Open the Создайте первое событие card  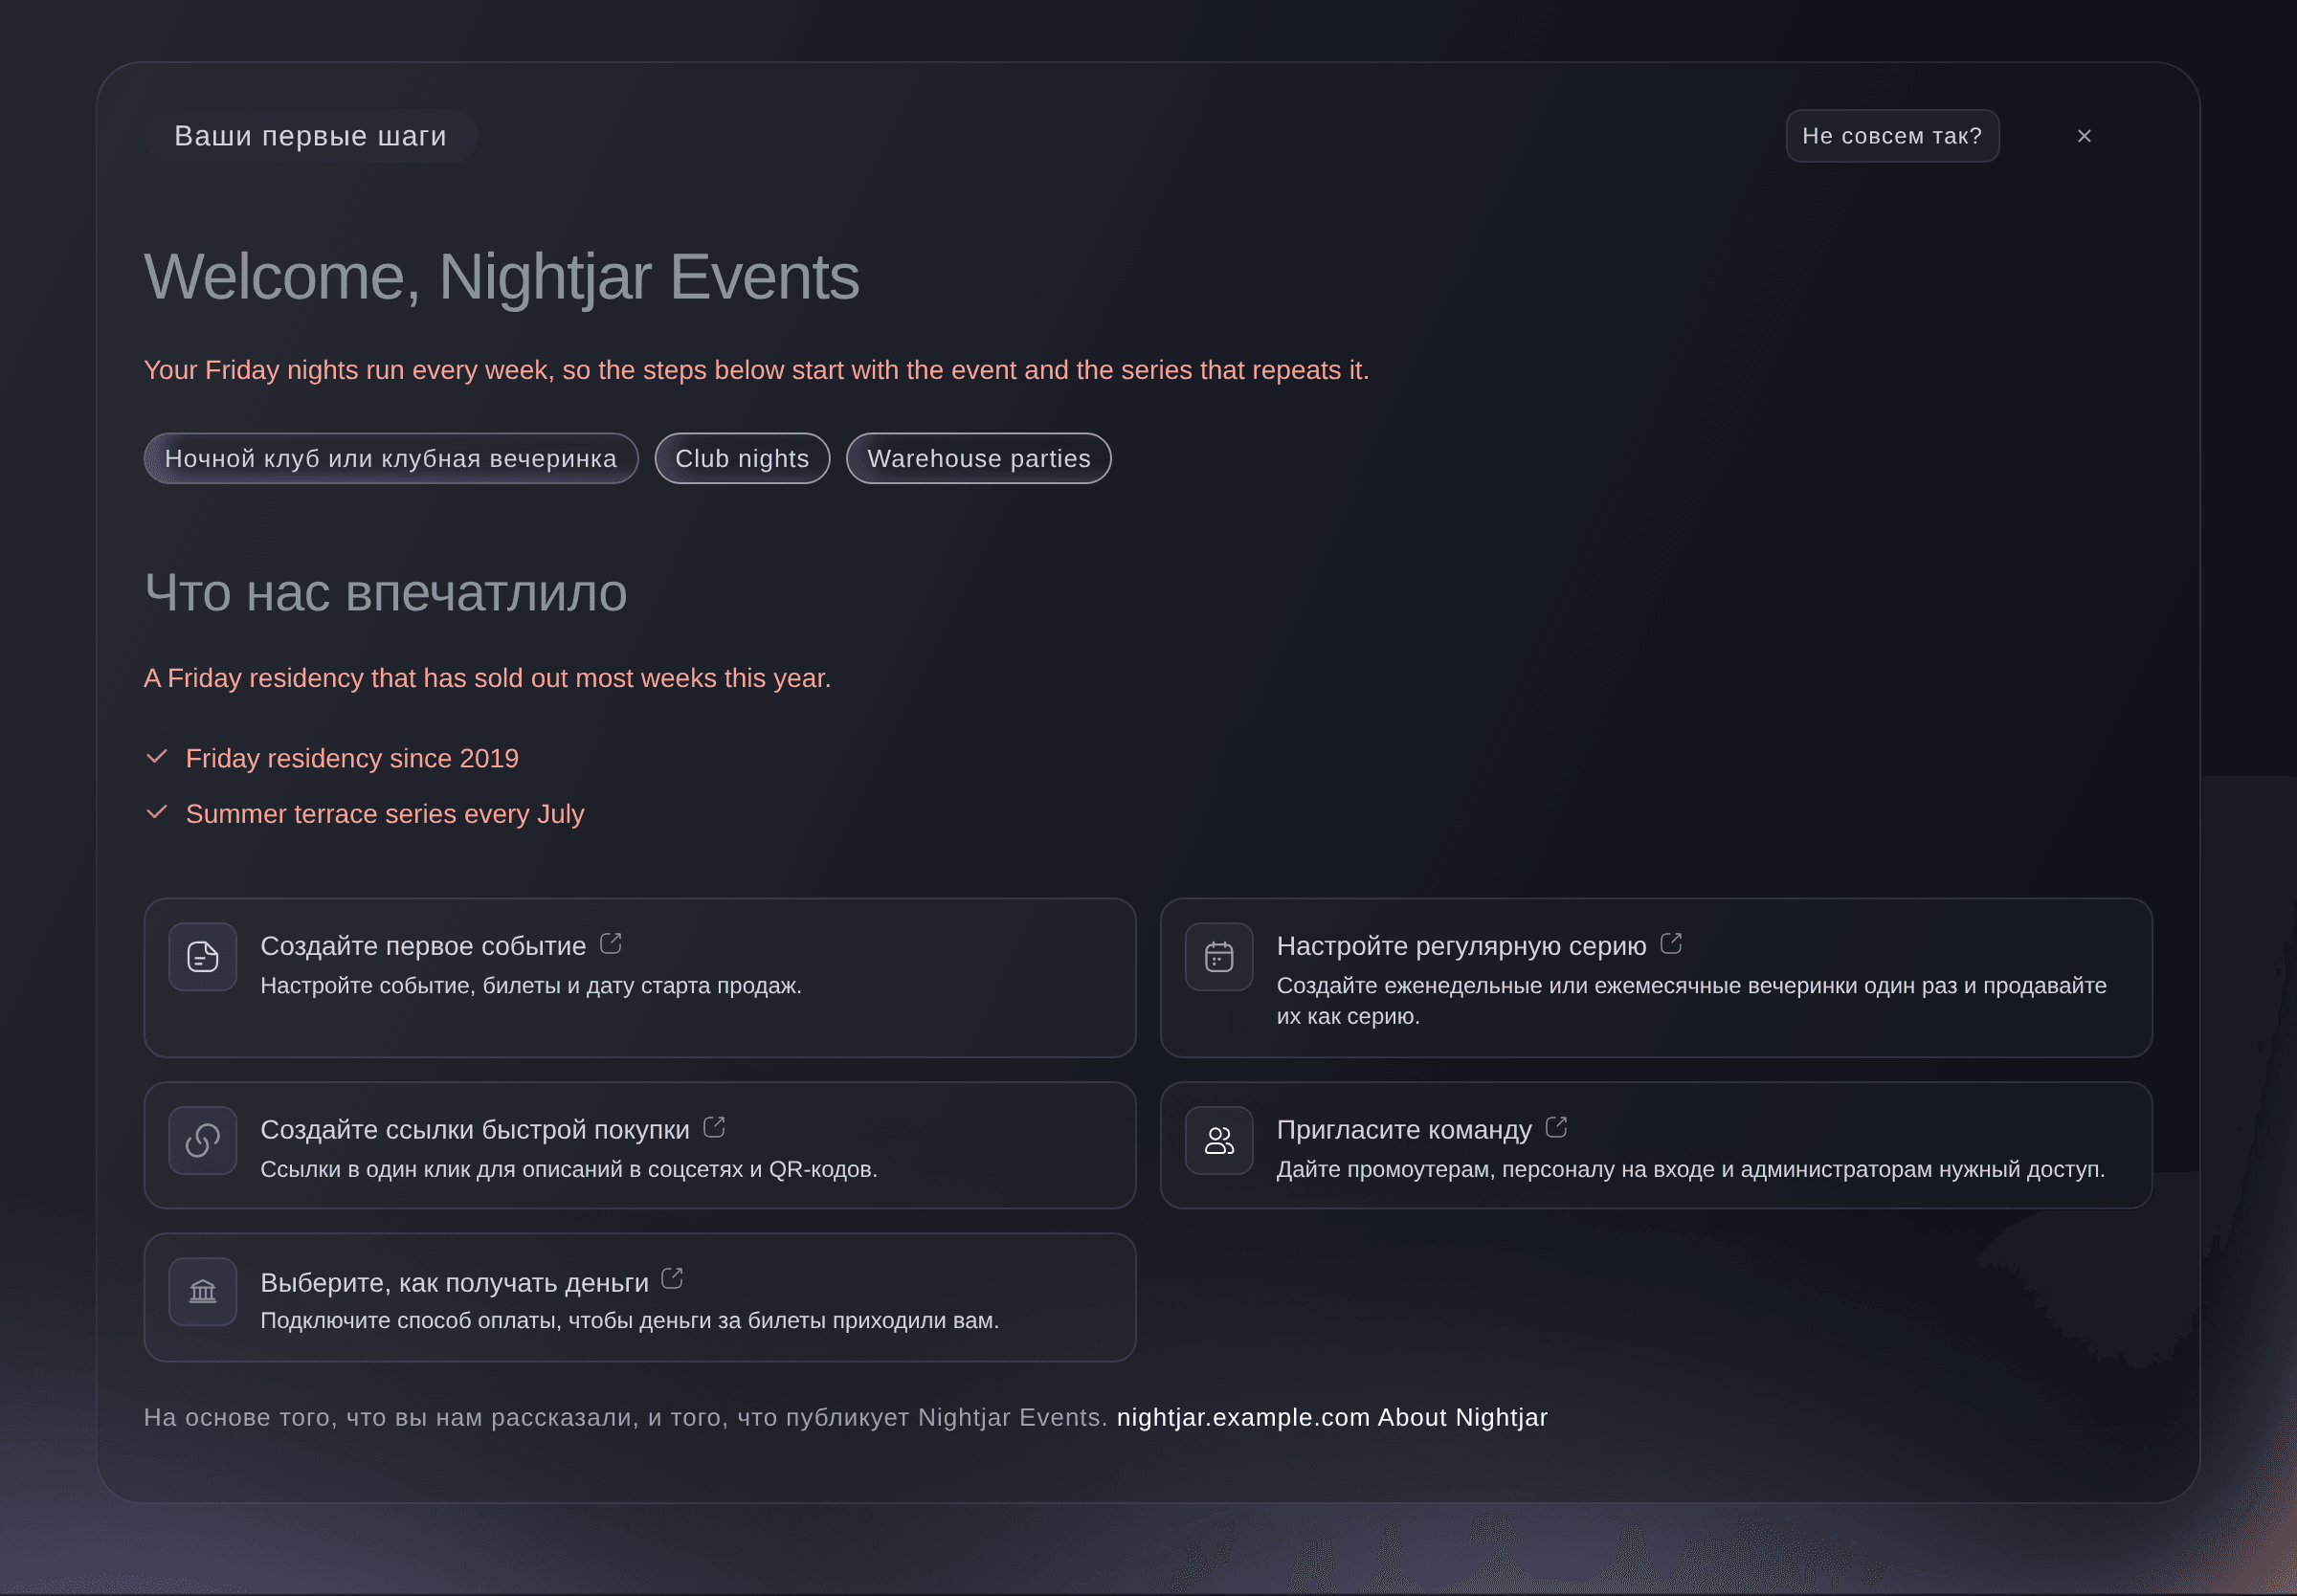(x=640, y=978)
